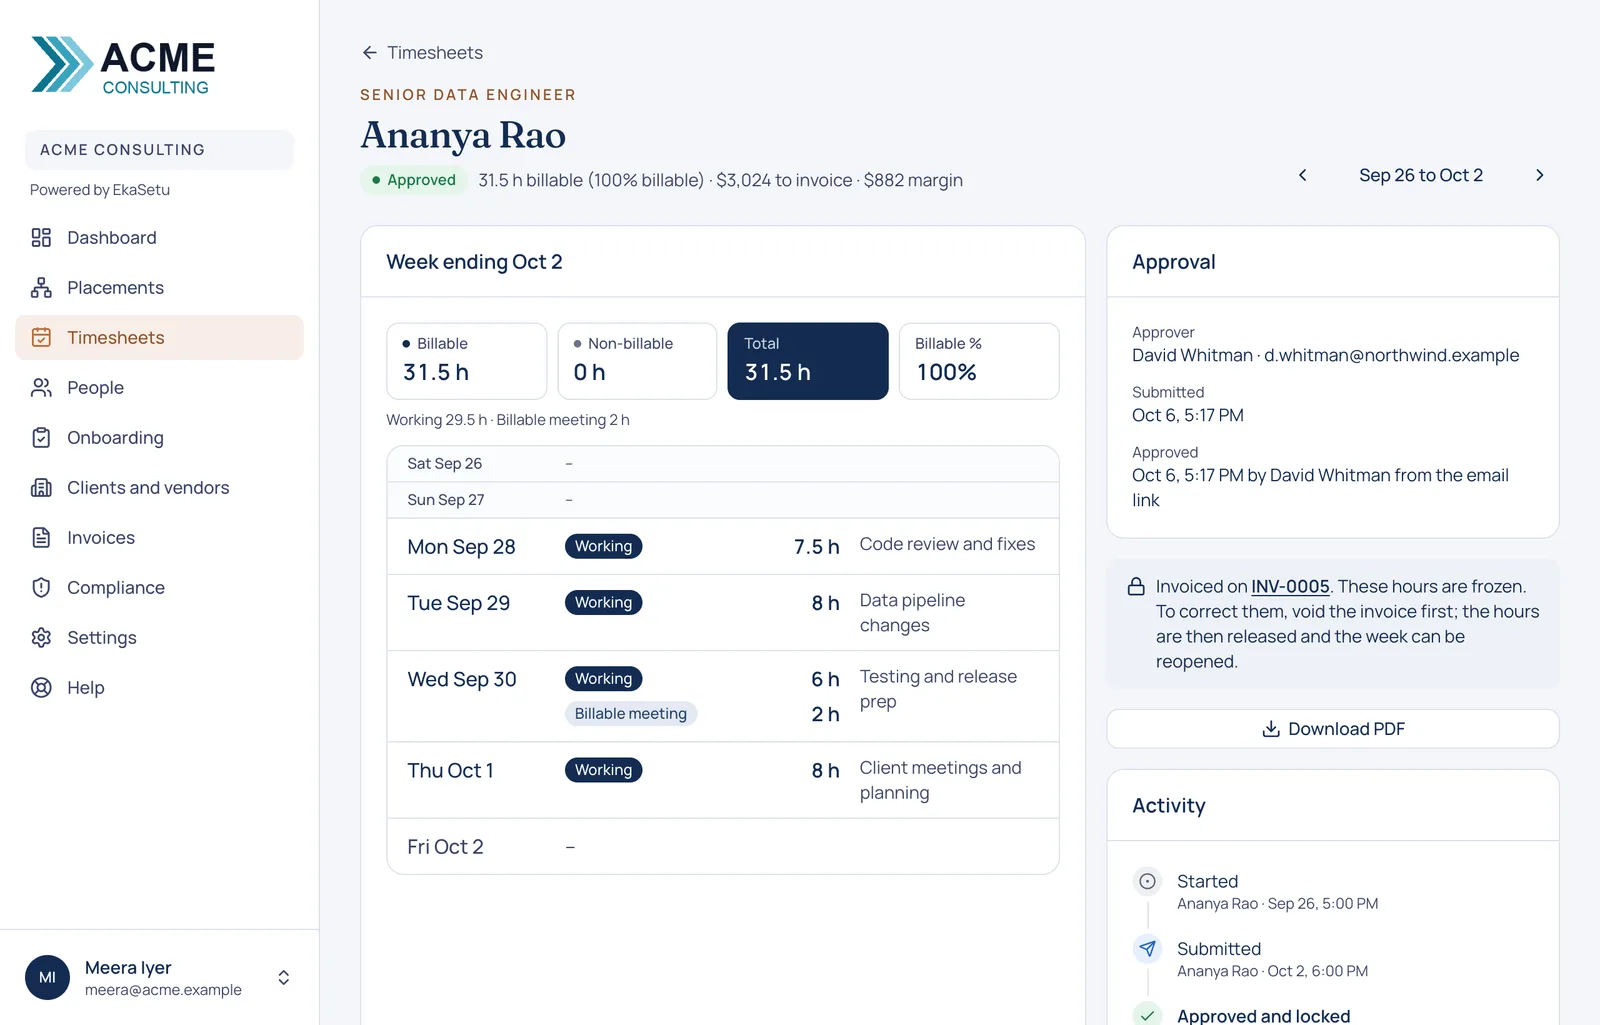
Task: Click the Onboarding clipboard icon
Action: click(x=41, y=438)
